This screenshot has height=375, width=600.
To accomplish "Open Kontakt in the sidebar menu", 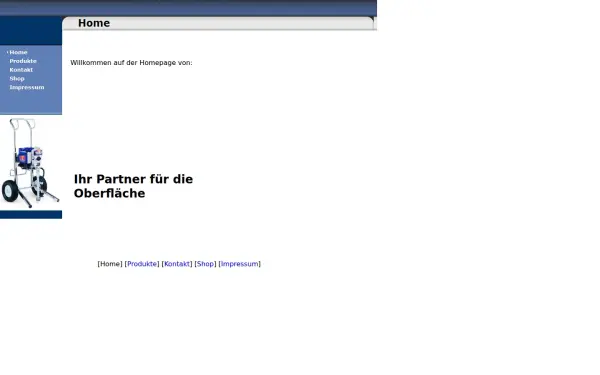I will (x=21, y=70).
